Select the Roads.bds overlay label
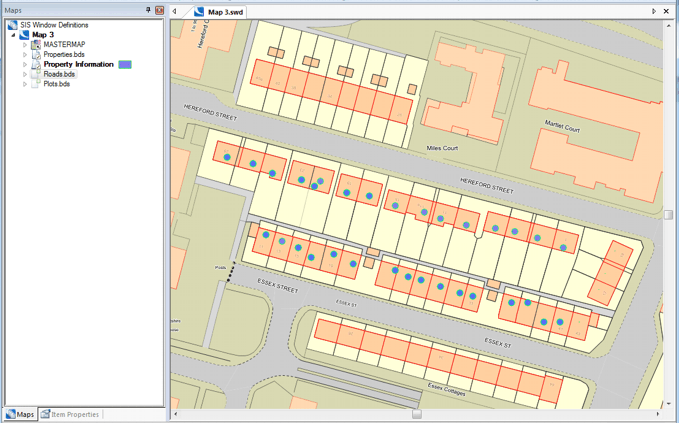The height and width of the screenshot is (423, 679). (x=59, y=75)
